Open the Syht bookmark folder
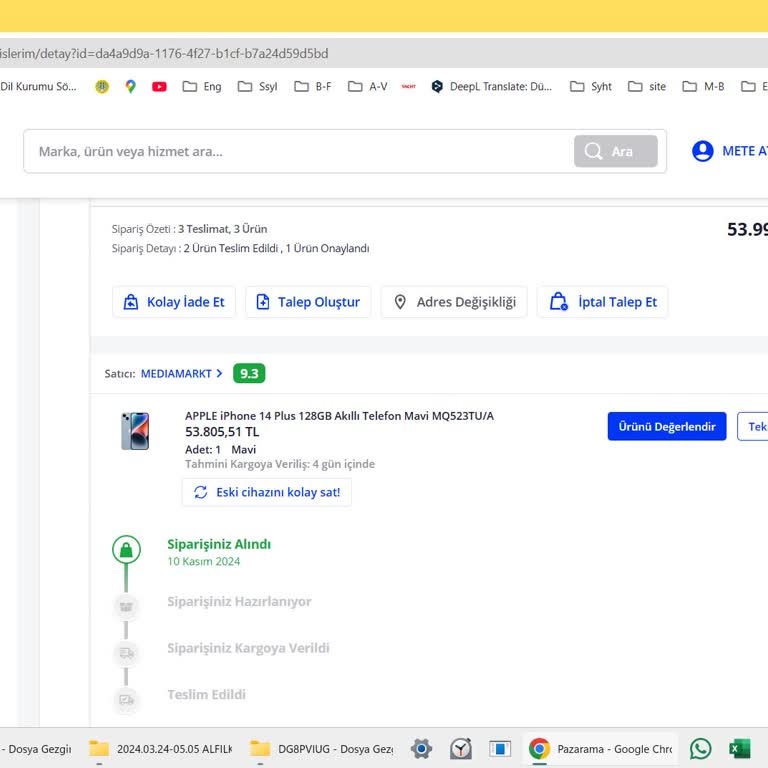This screenshot has width=768, height=768. 591,87
